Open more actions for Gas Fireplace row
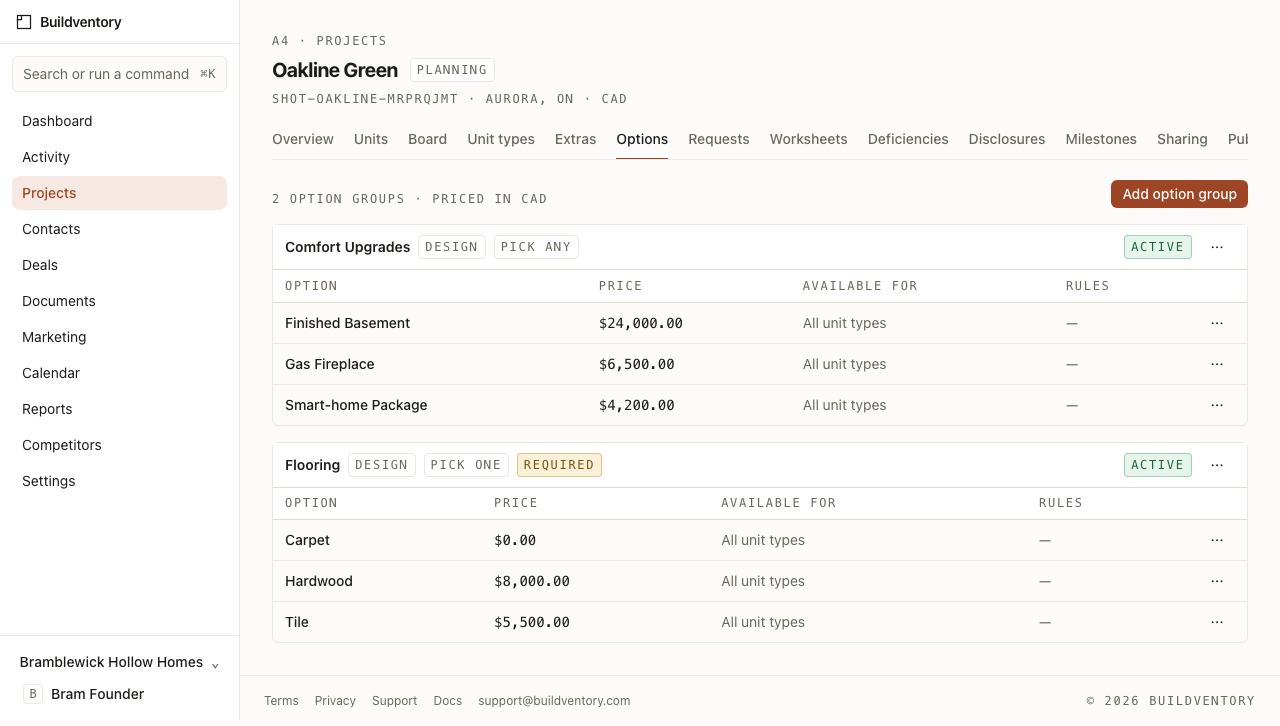The width and height of the screenshot is (1280, 726). [x=1217, y=364]
